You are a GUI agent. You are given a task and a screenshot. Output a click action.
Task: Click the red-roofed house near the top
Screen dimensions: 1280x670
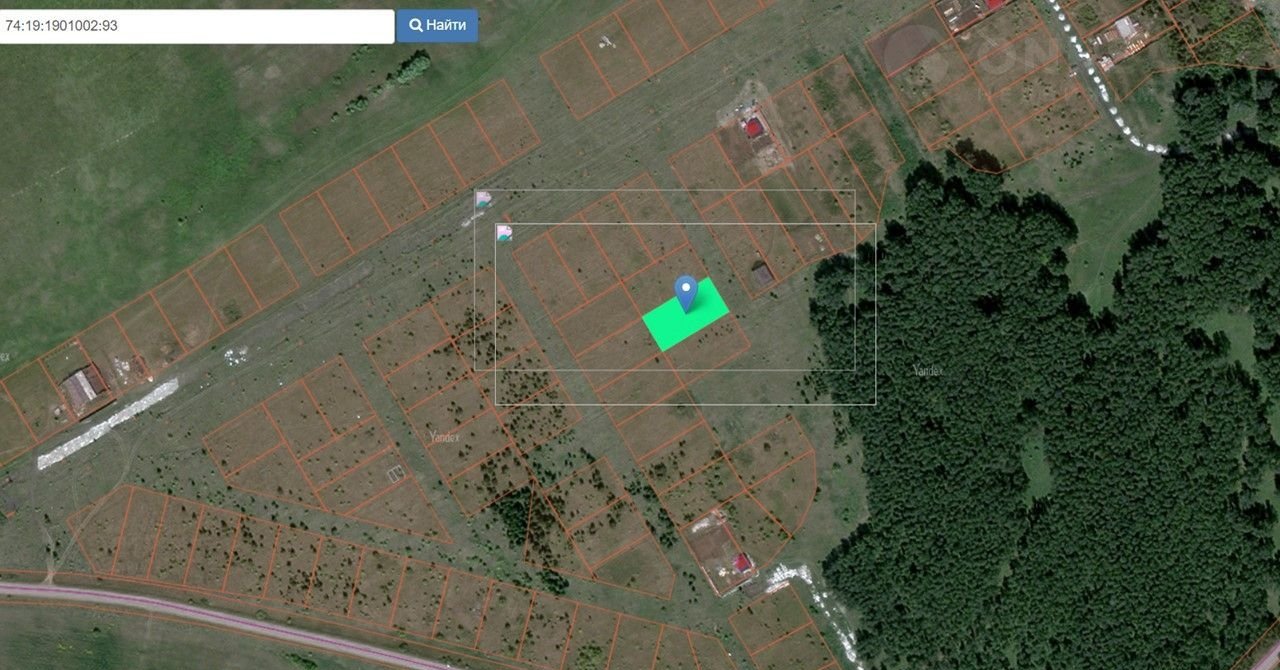click(753, 127)
